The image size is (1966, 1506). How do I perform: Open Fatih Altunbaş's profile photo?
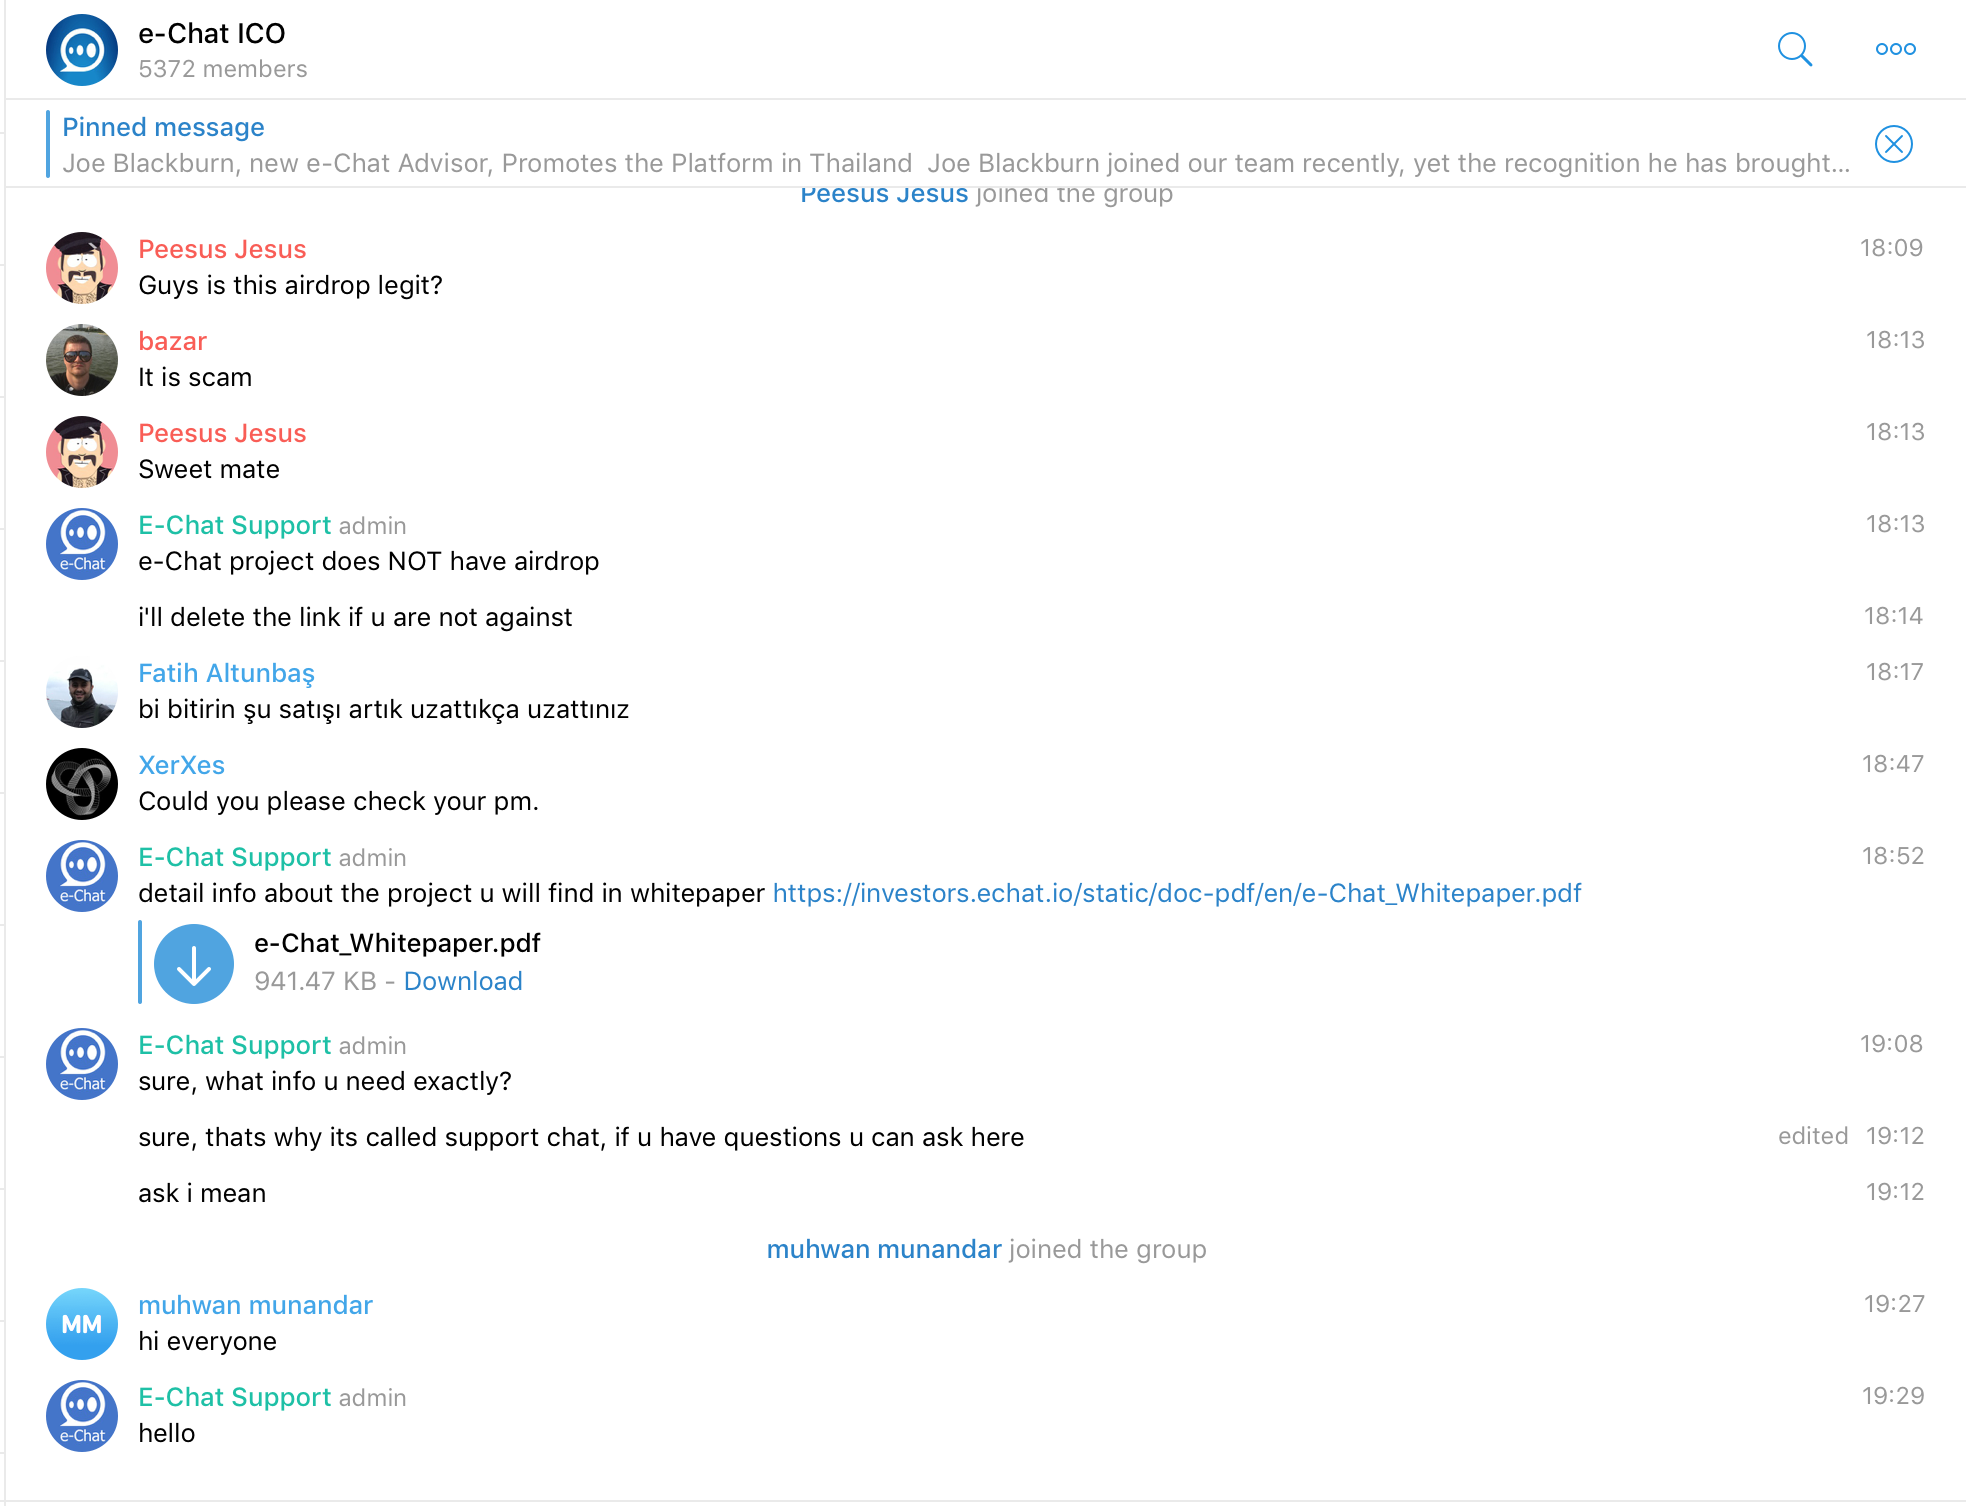click(x=82, y=692)
